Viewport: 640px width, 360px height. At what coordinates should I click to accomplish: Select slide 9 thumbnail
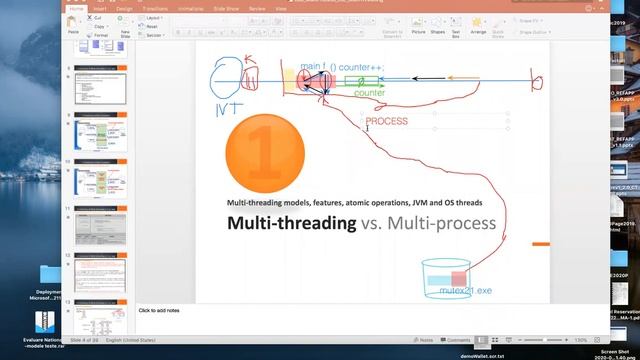(100, 131)
